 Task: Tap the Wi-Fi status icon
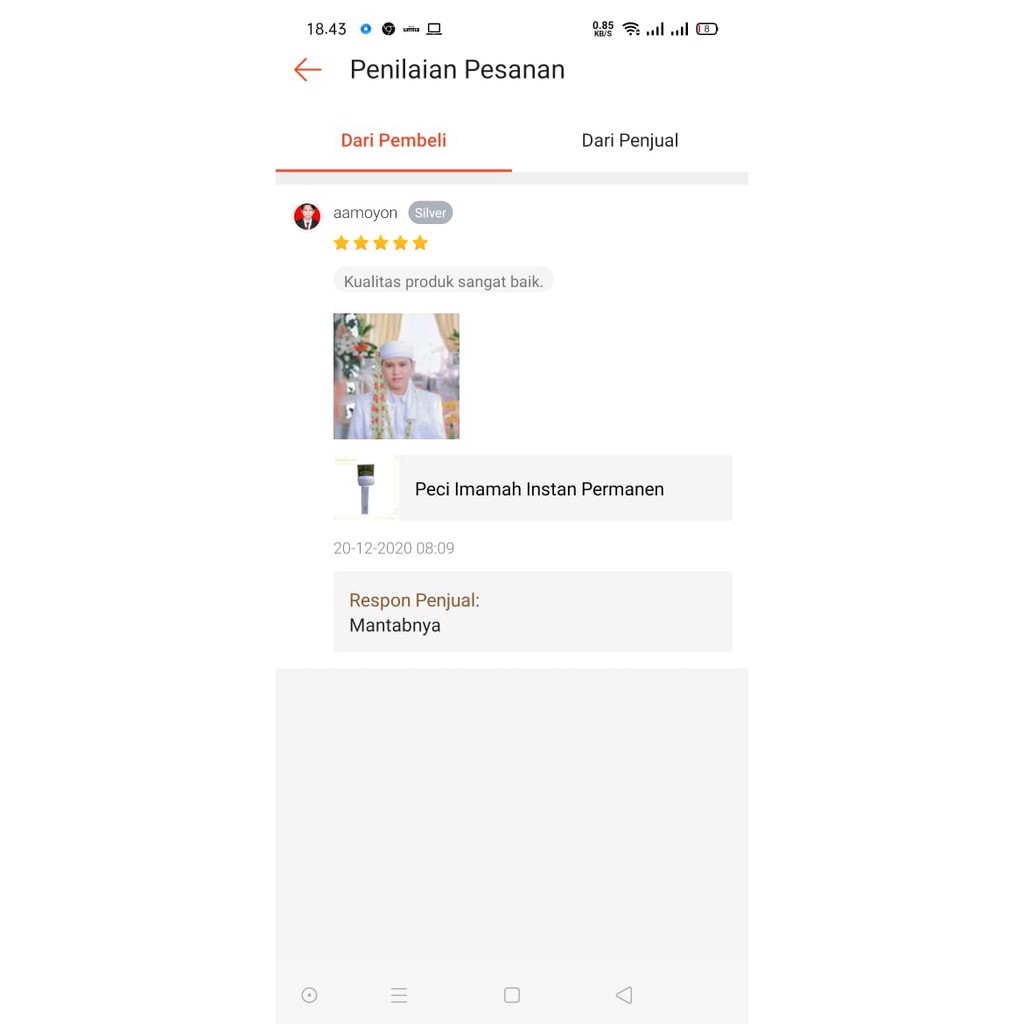click(631, 29)
